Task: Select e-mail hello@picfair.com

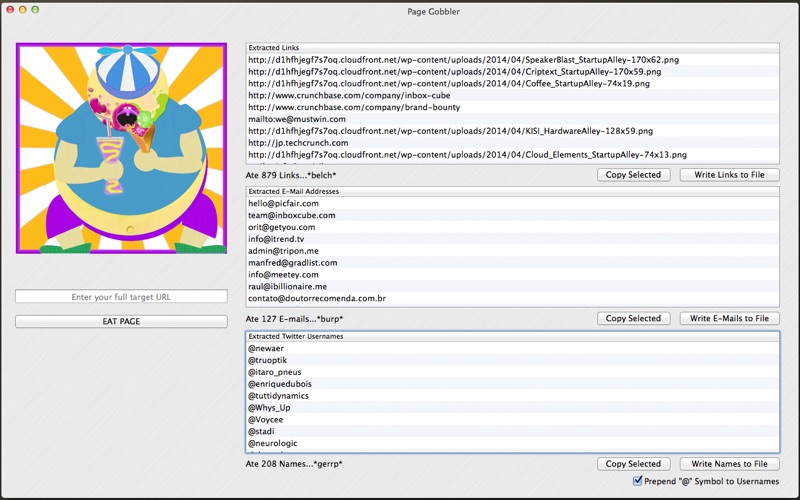Action: 512,203
